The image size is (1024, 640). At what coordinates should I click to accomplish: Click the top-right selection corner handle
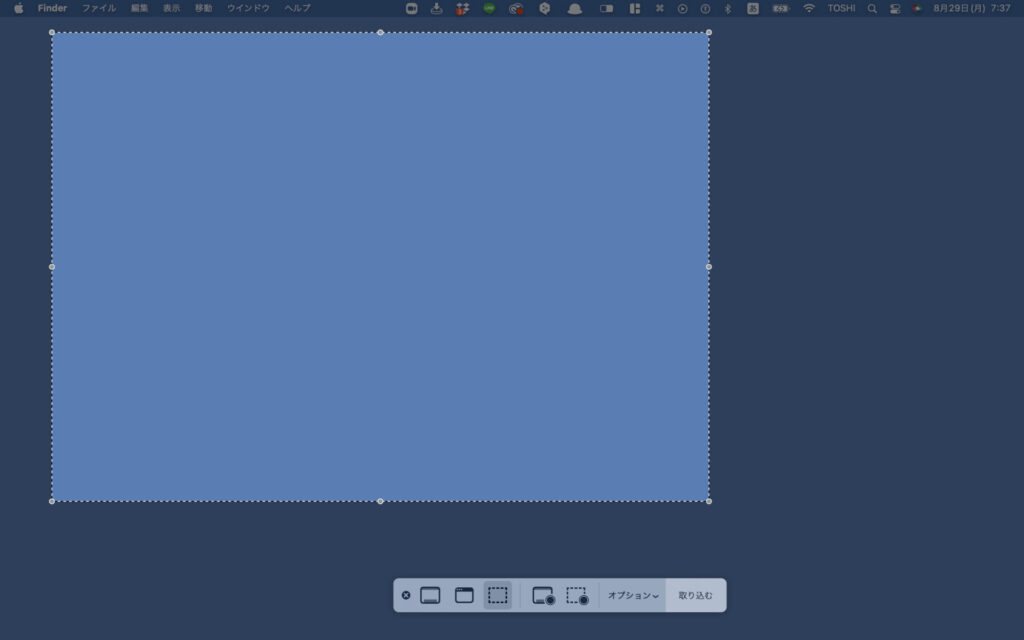point(709,32)
